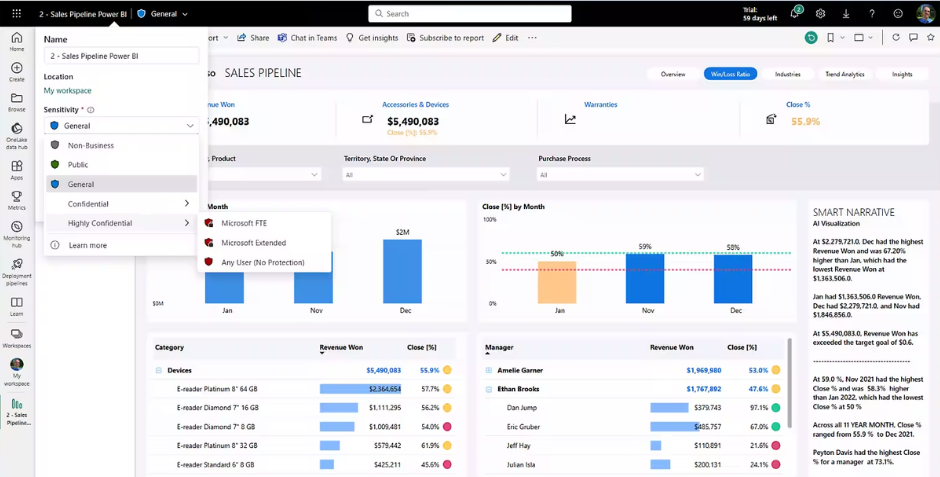Expand header General label chevron

(185, 14)
